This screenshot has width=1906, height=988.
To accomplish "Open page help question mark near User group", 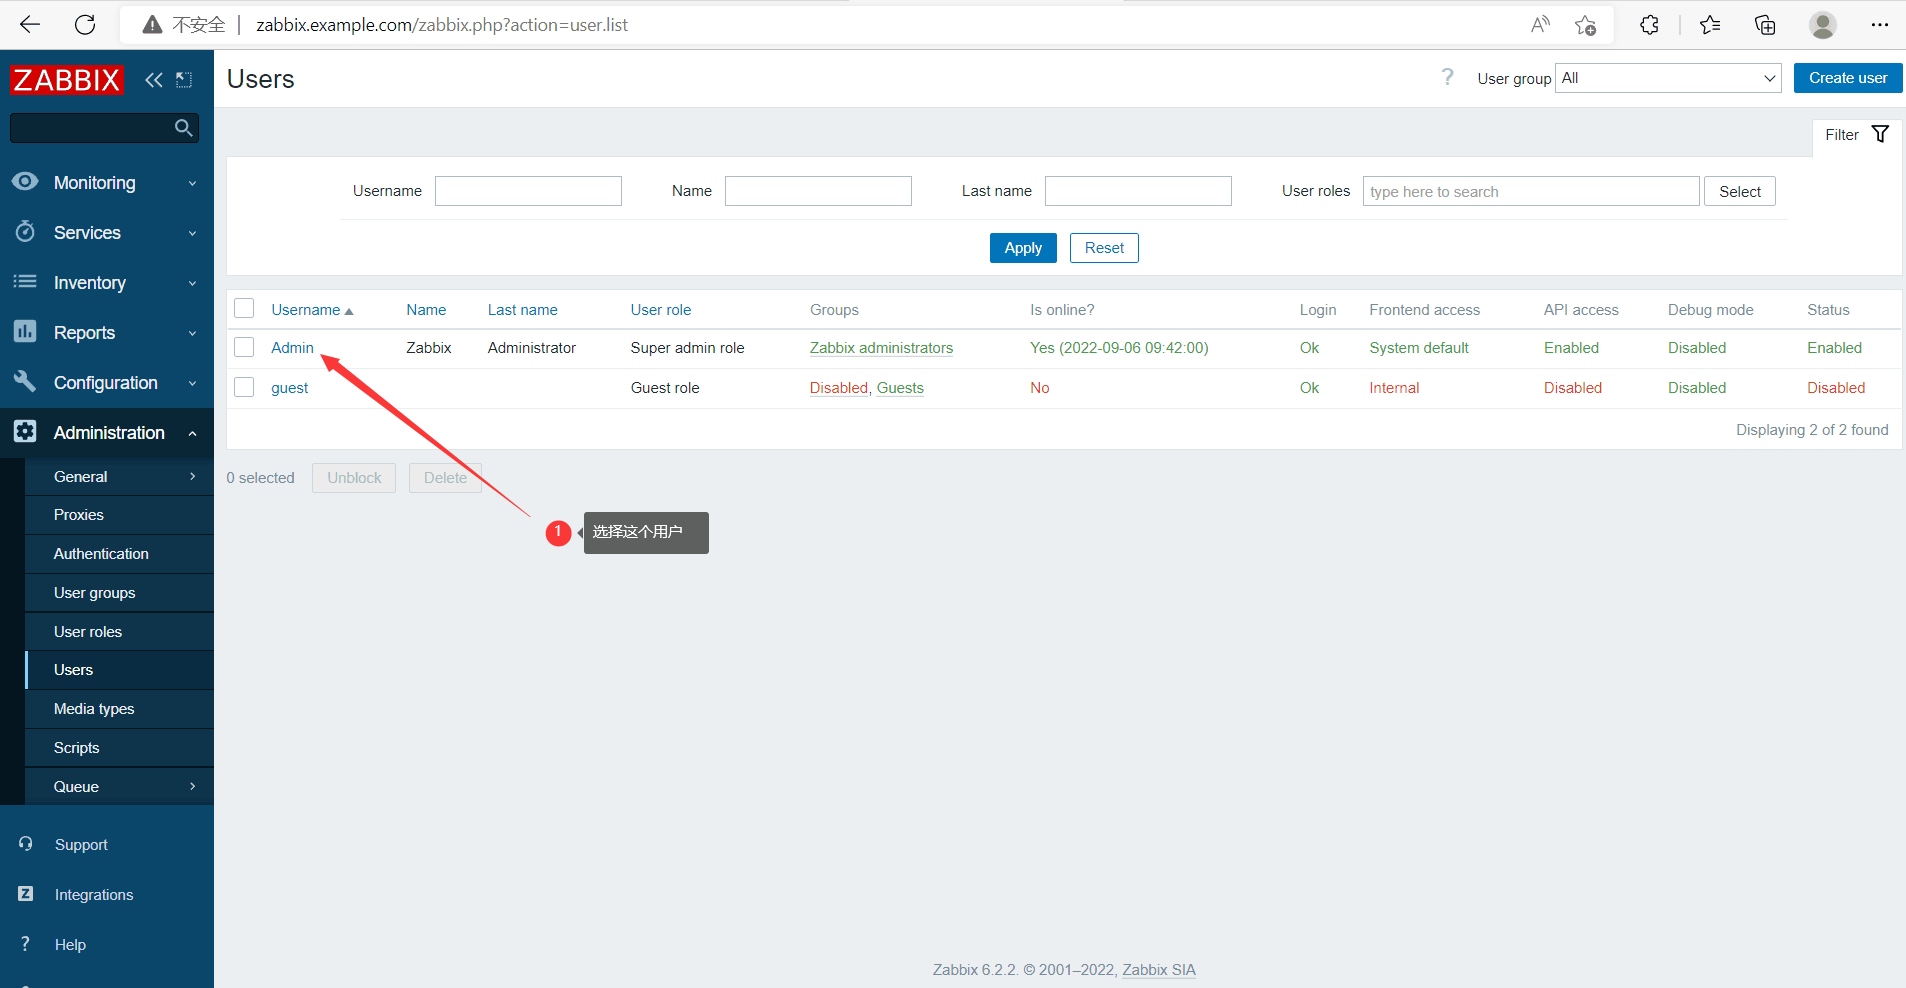I will pos(1447,78).
